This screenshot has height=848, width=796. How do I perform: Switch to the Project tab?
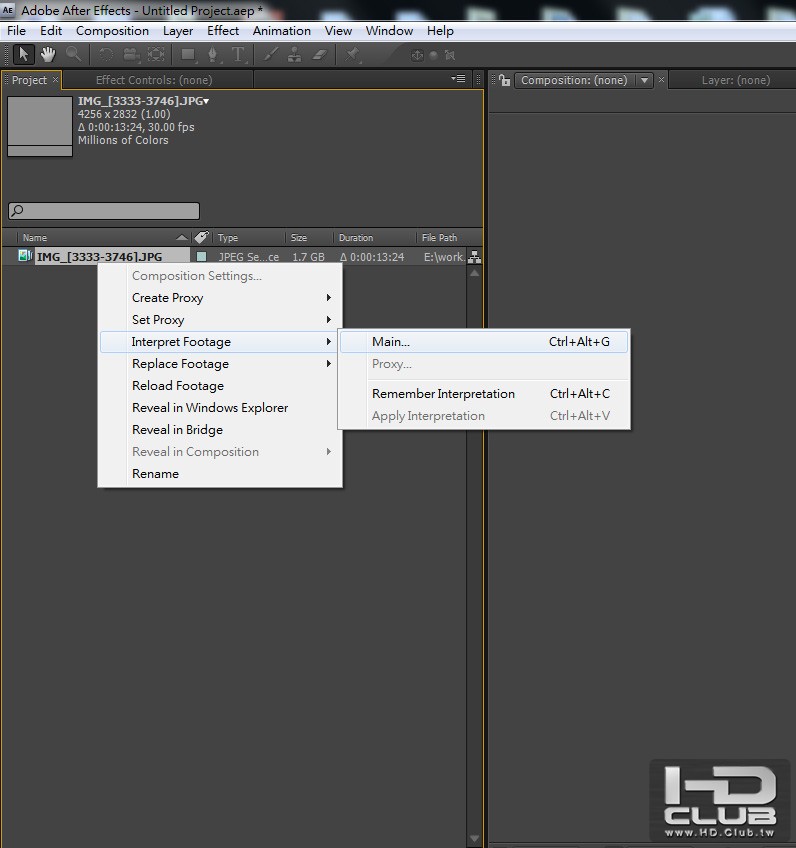coord(29,80)
